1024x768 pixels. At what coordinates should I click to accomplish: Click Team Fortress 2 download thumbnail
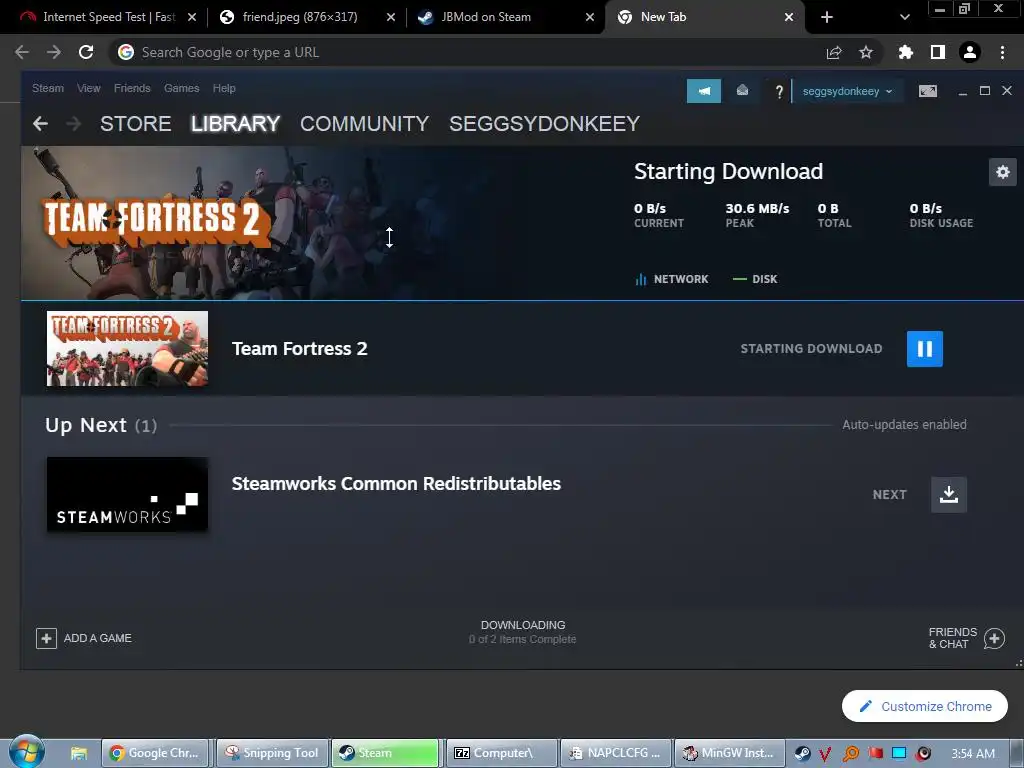point(127,349)
